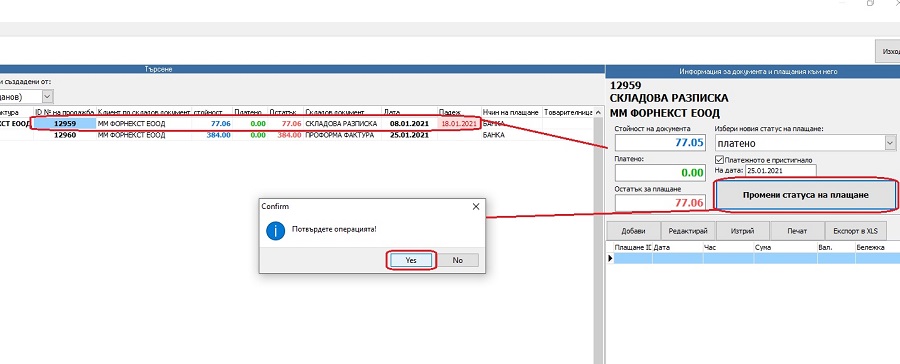Click Стойност на документа field 77.05
The width and height of the screenshot is (900, 364).
pos(660,142)
